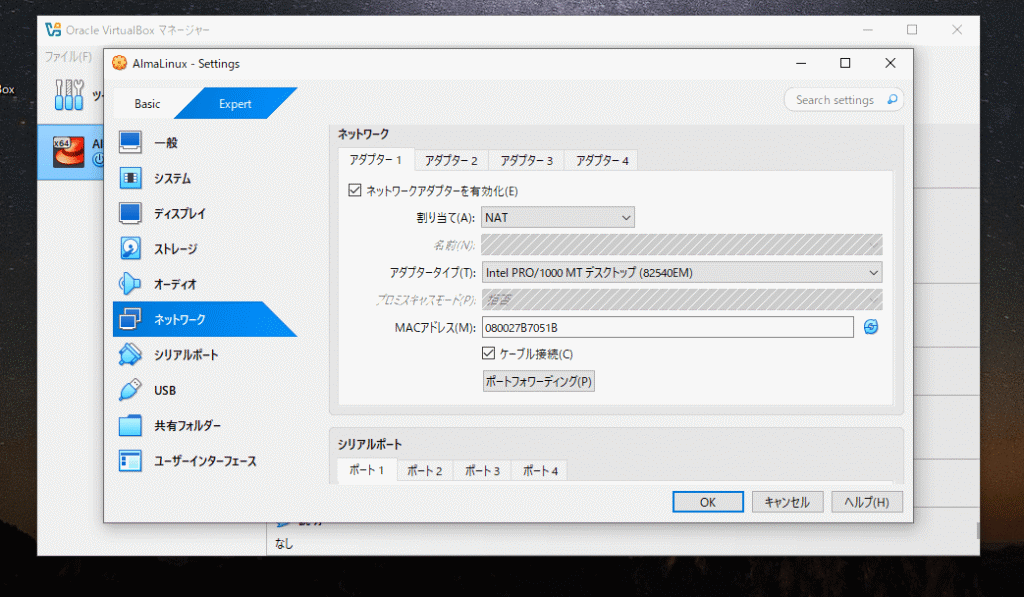Select the ネットワーク category icon
The width and height of the screenshot is (1024, 597).
130,319
